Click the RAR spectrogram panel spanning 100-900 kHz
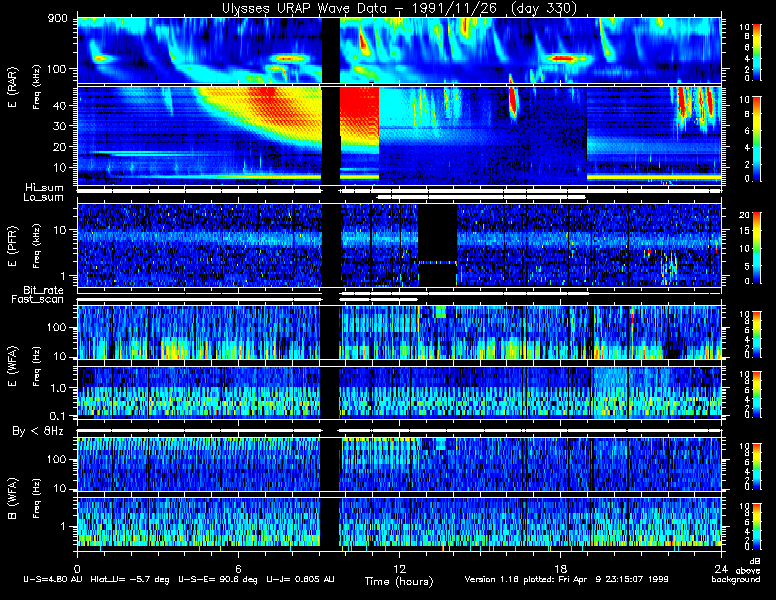Image resolution: width=776 pixels, height=600 pixels. click(x=399, y=50)
